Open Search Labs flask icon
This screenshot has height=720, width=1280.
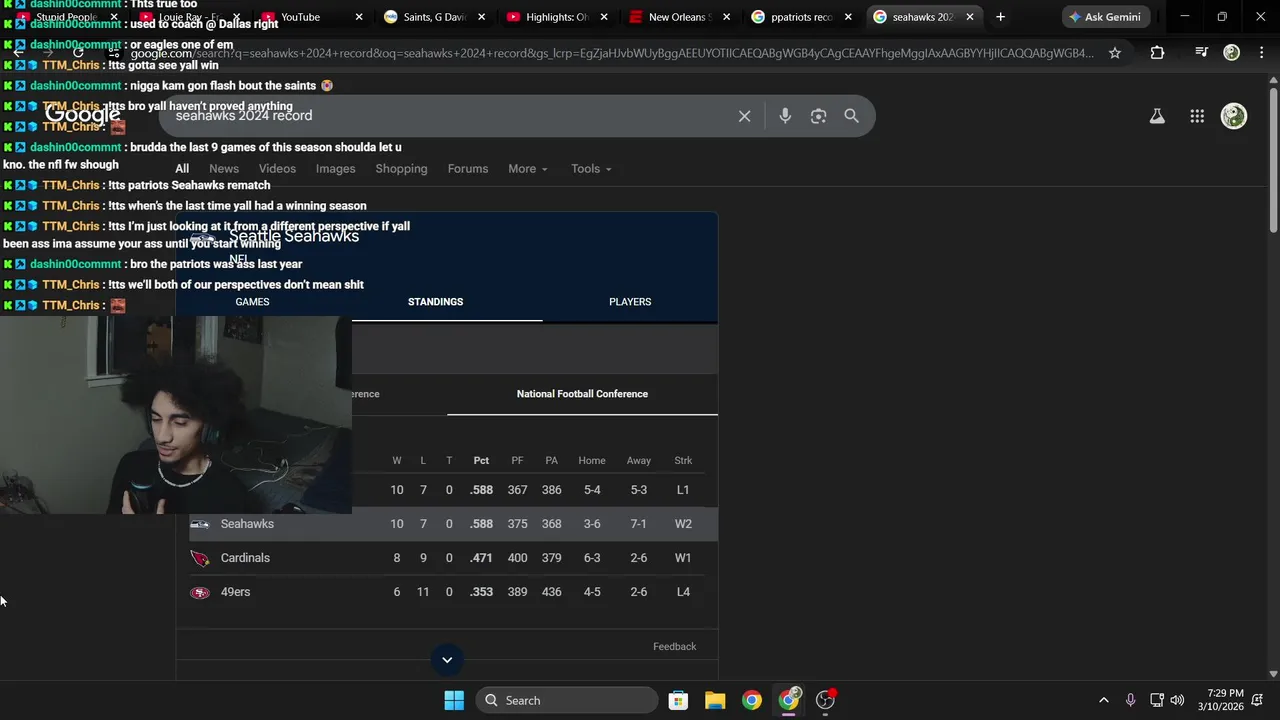(x=1157, y=116)
